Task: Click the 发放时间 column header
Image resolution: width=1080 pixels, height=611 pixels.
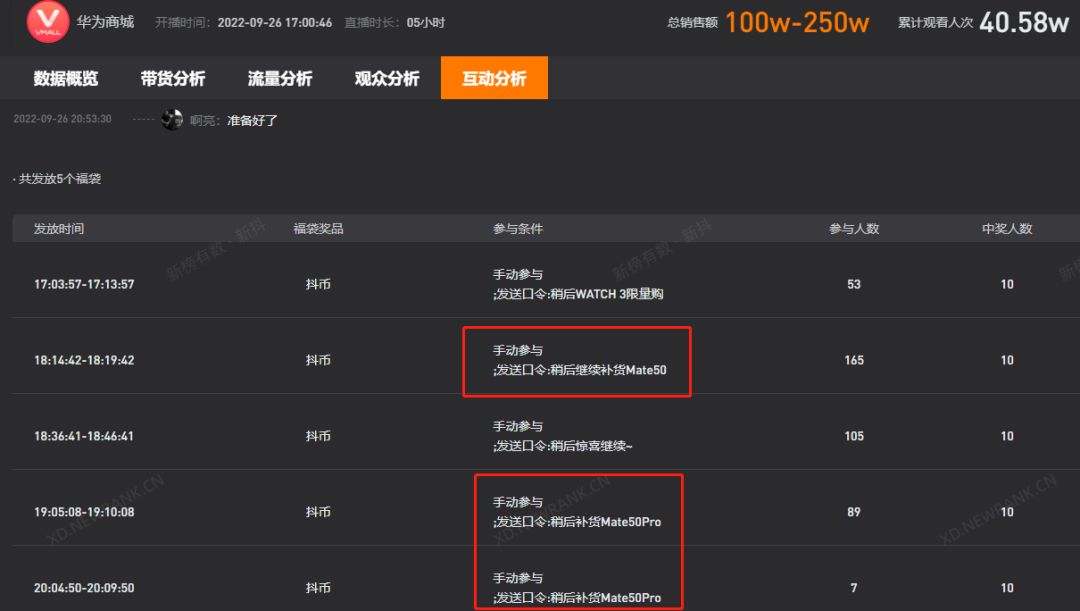Action: (59, 229)
